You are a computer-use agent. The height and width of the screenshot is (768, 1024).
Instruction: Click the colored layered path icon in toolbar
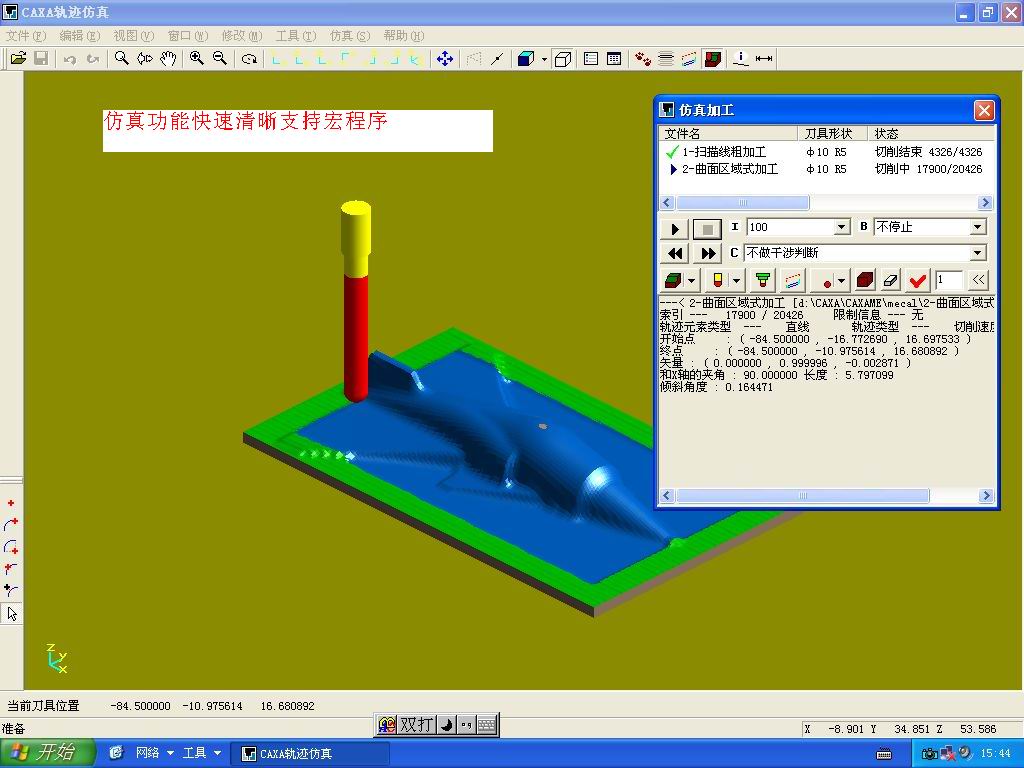tap(689, 59)
